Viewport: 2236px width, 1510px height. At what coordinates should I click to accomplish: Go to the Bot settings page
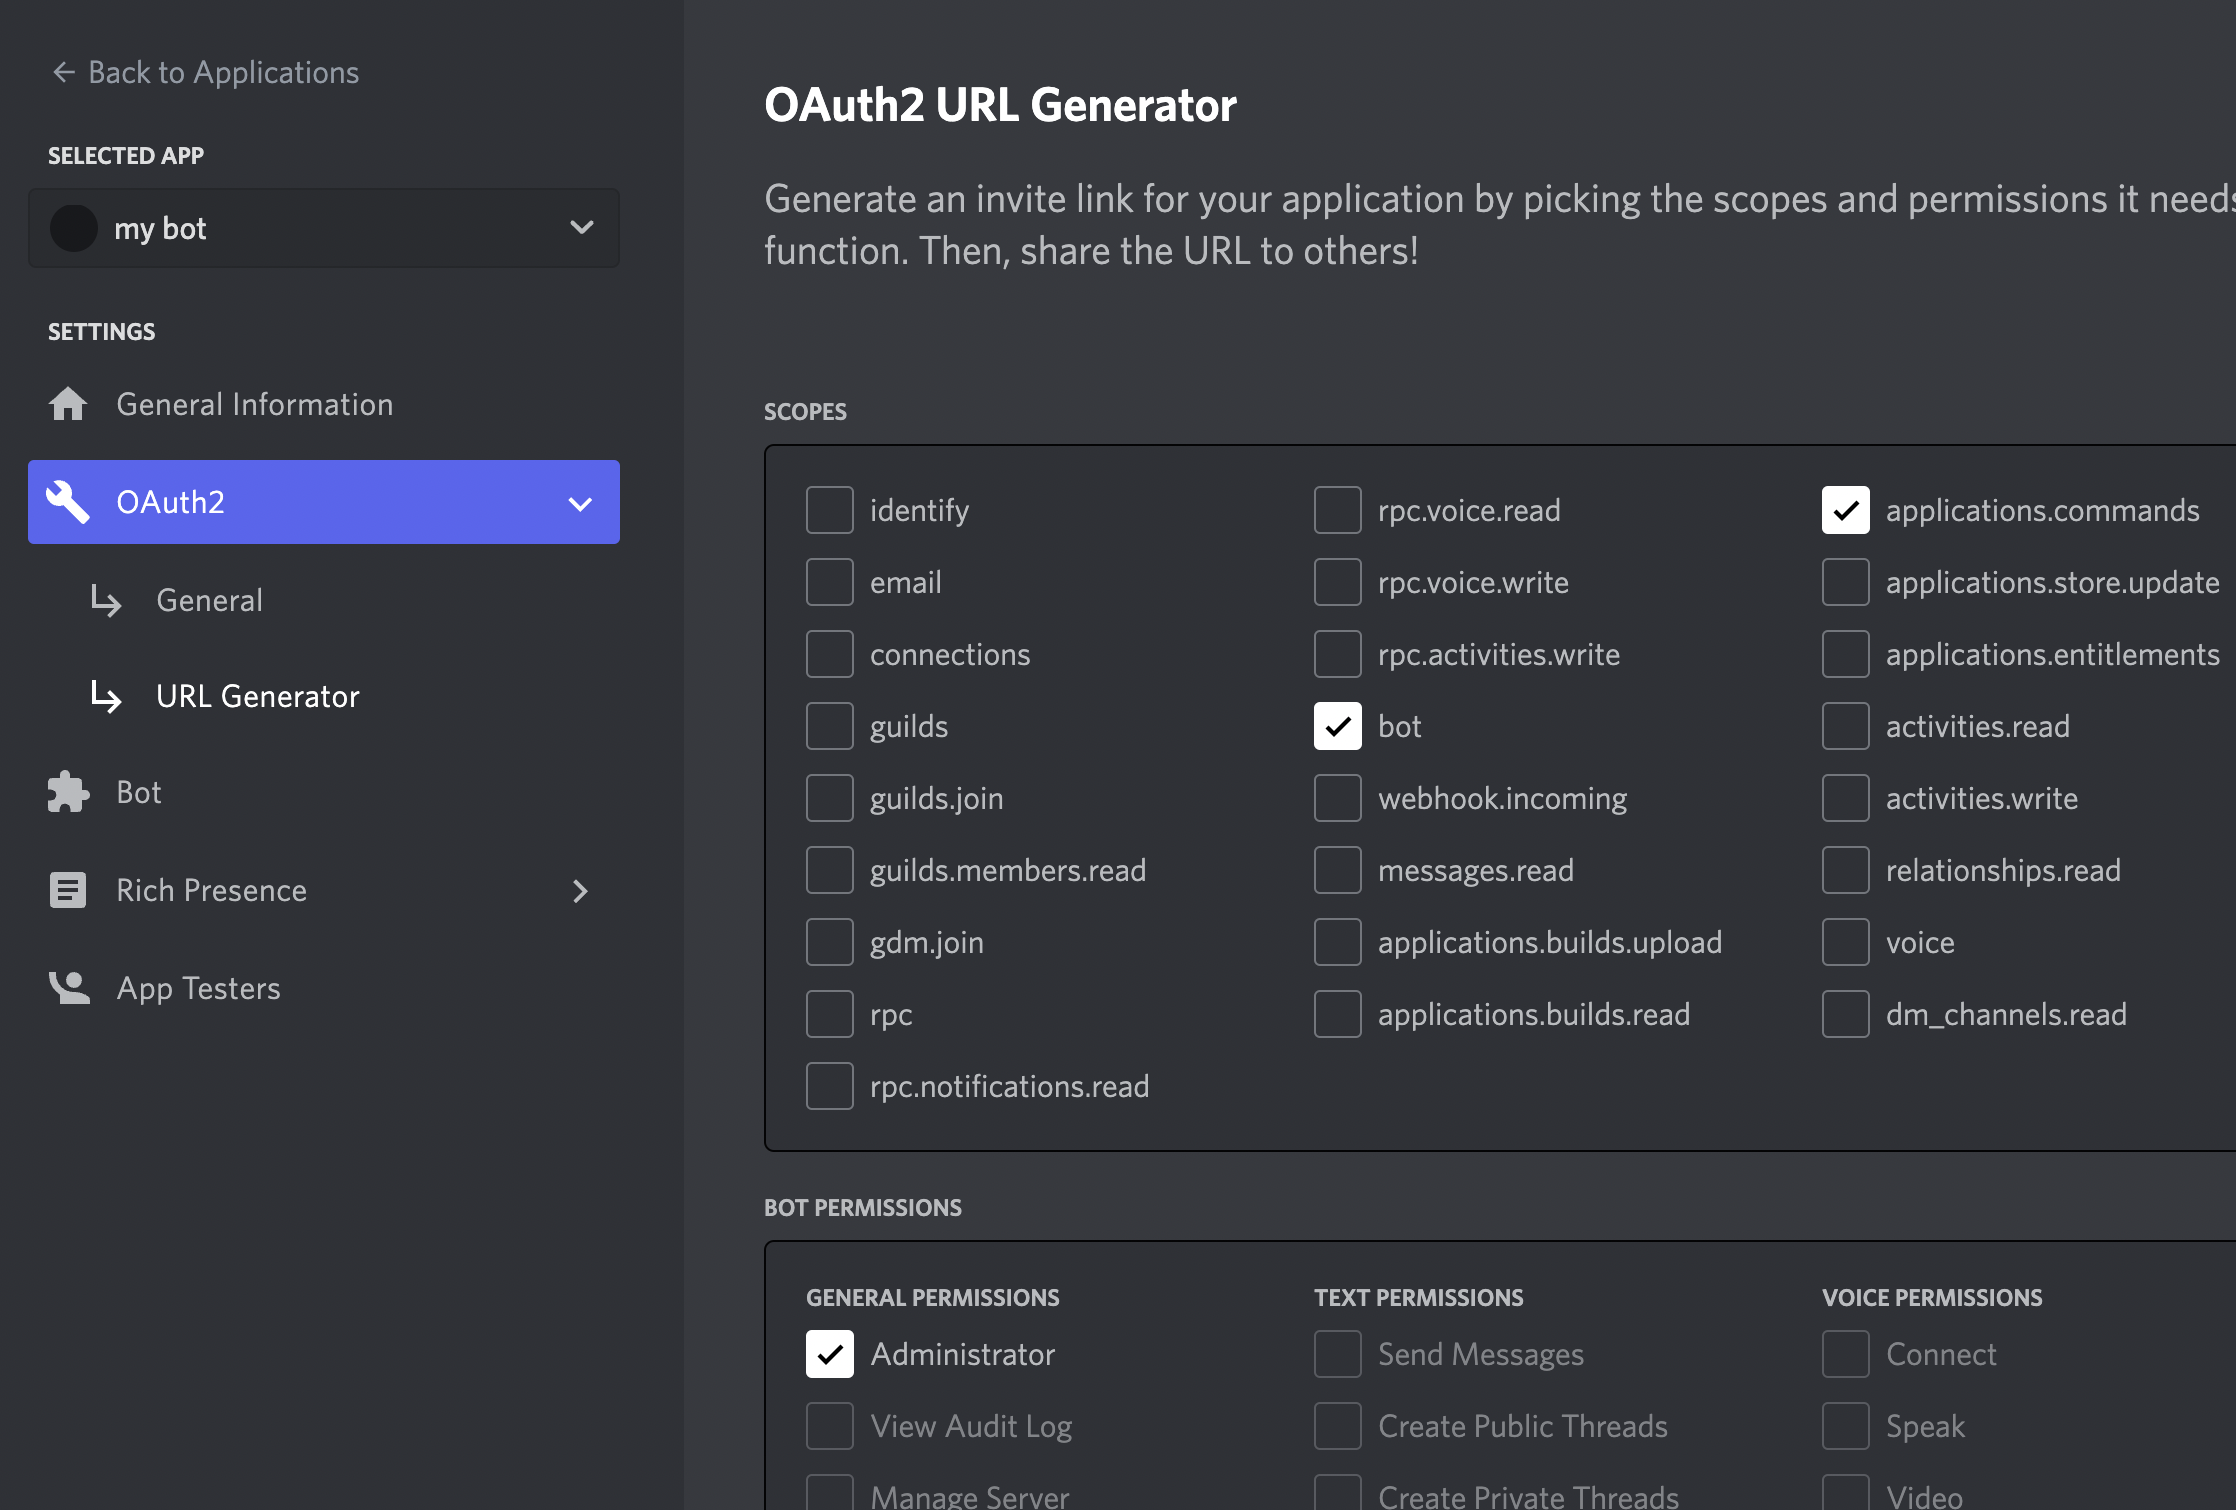pyautogui.click(x=138, y=792)
